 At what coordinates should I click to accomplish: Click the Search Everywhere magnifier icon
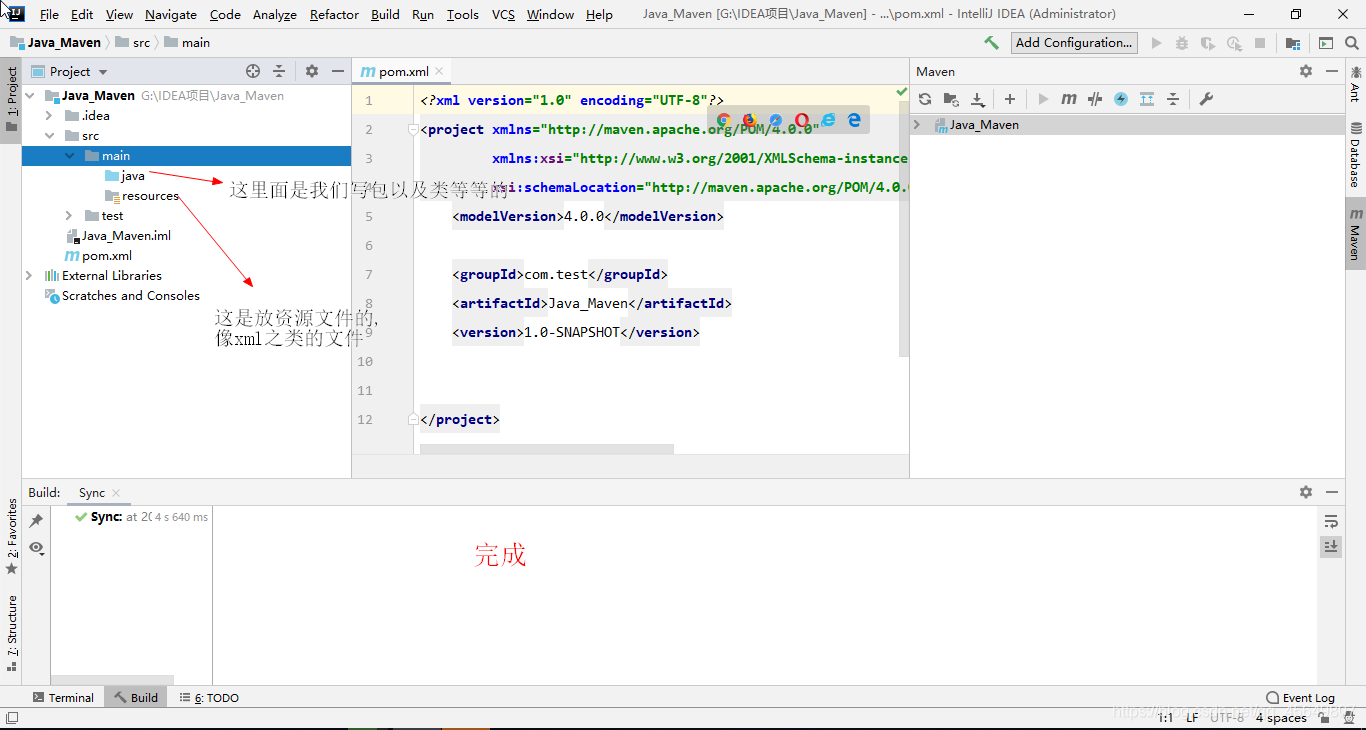pyautogui.click(x=1353, y=43)
